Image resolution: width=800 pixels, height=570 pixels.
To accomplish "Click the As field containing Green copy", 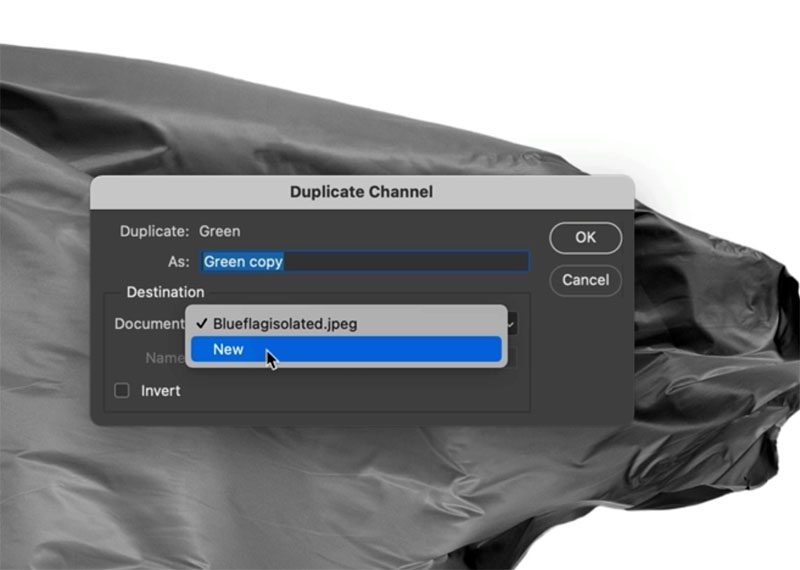I will [x=364, y=261].
